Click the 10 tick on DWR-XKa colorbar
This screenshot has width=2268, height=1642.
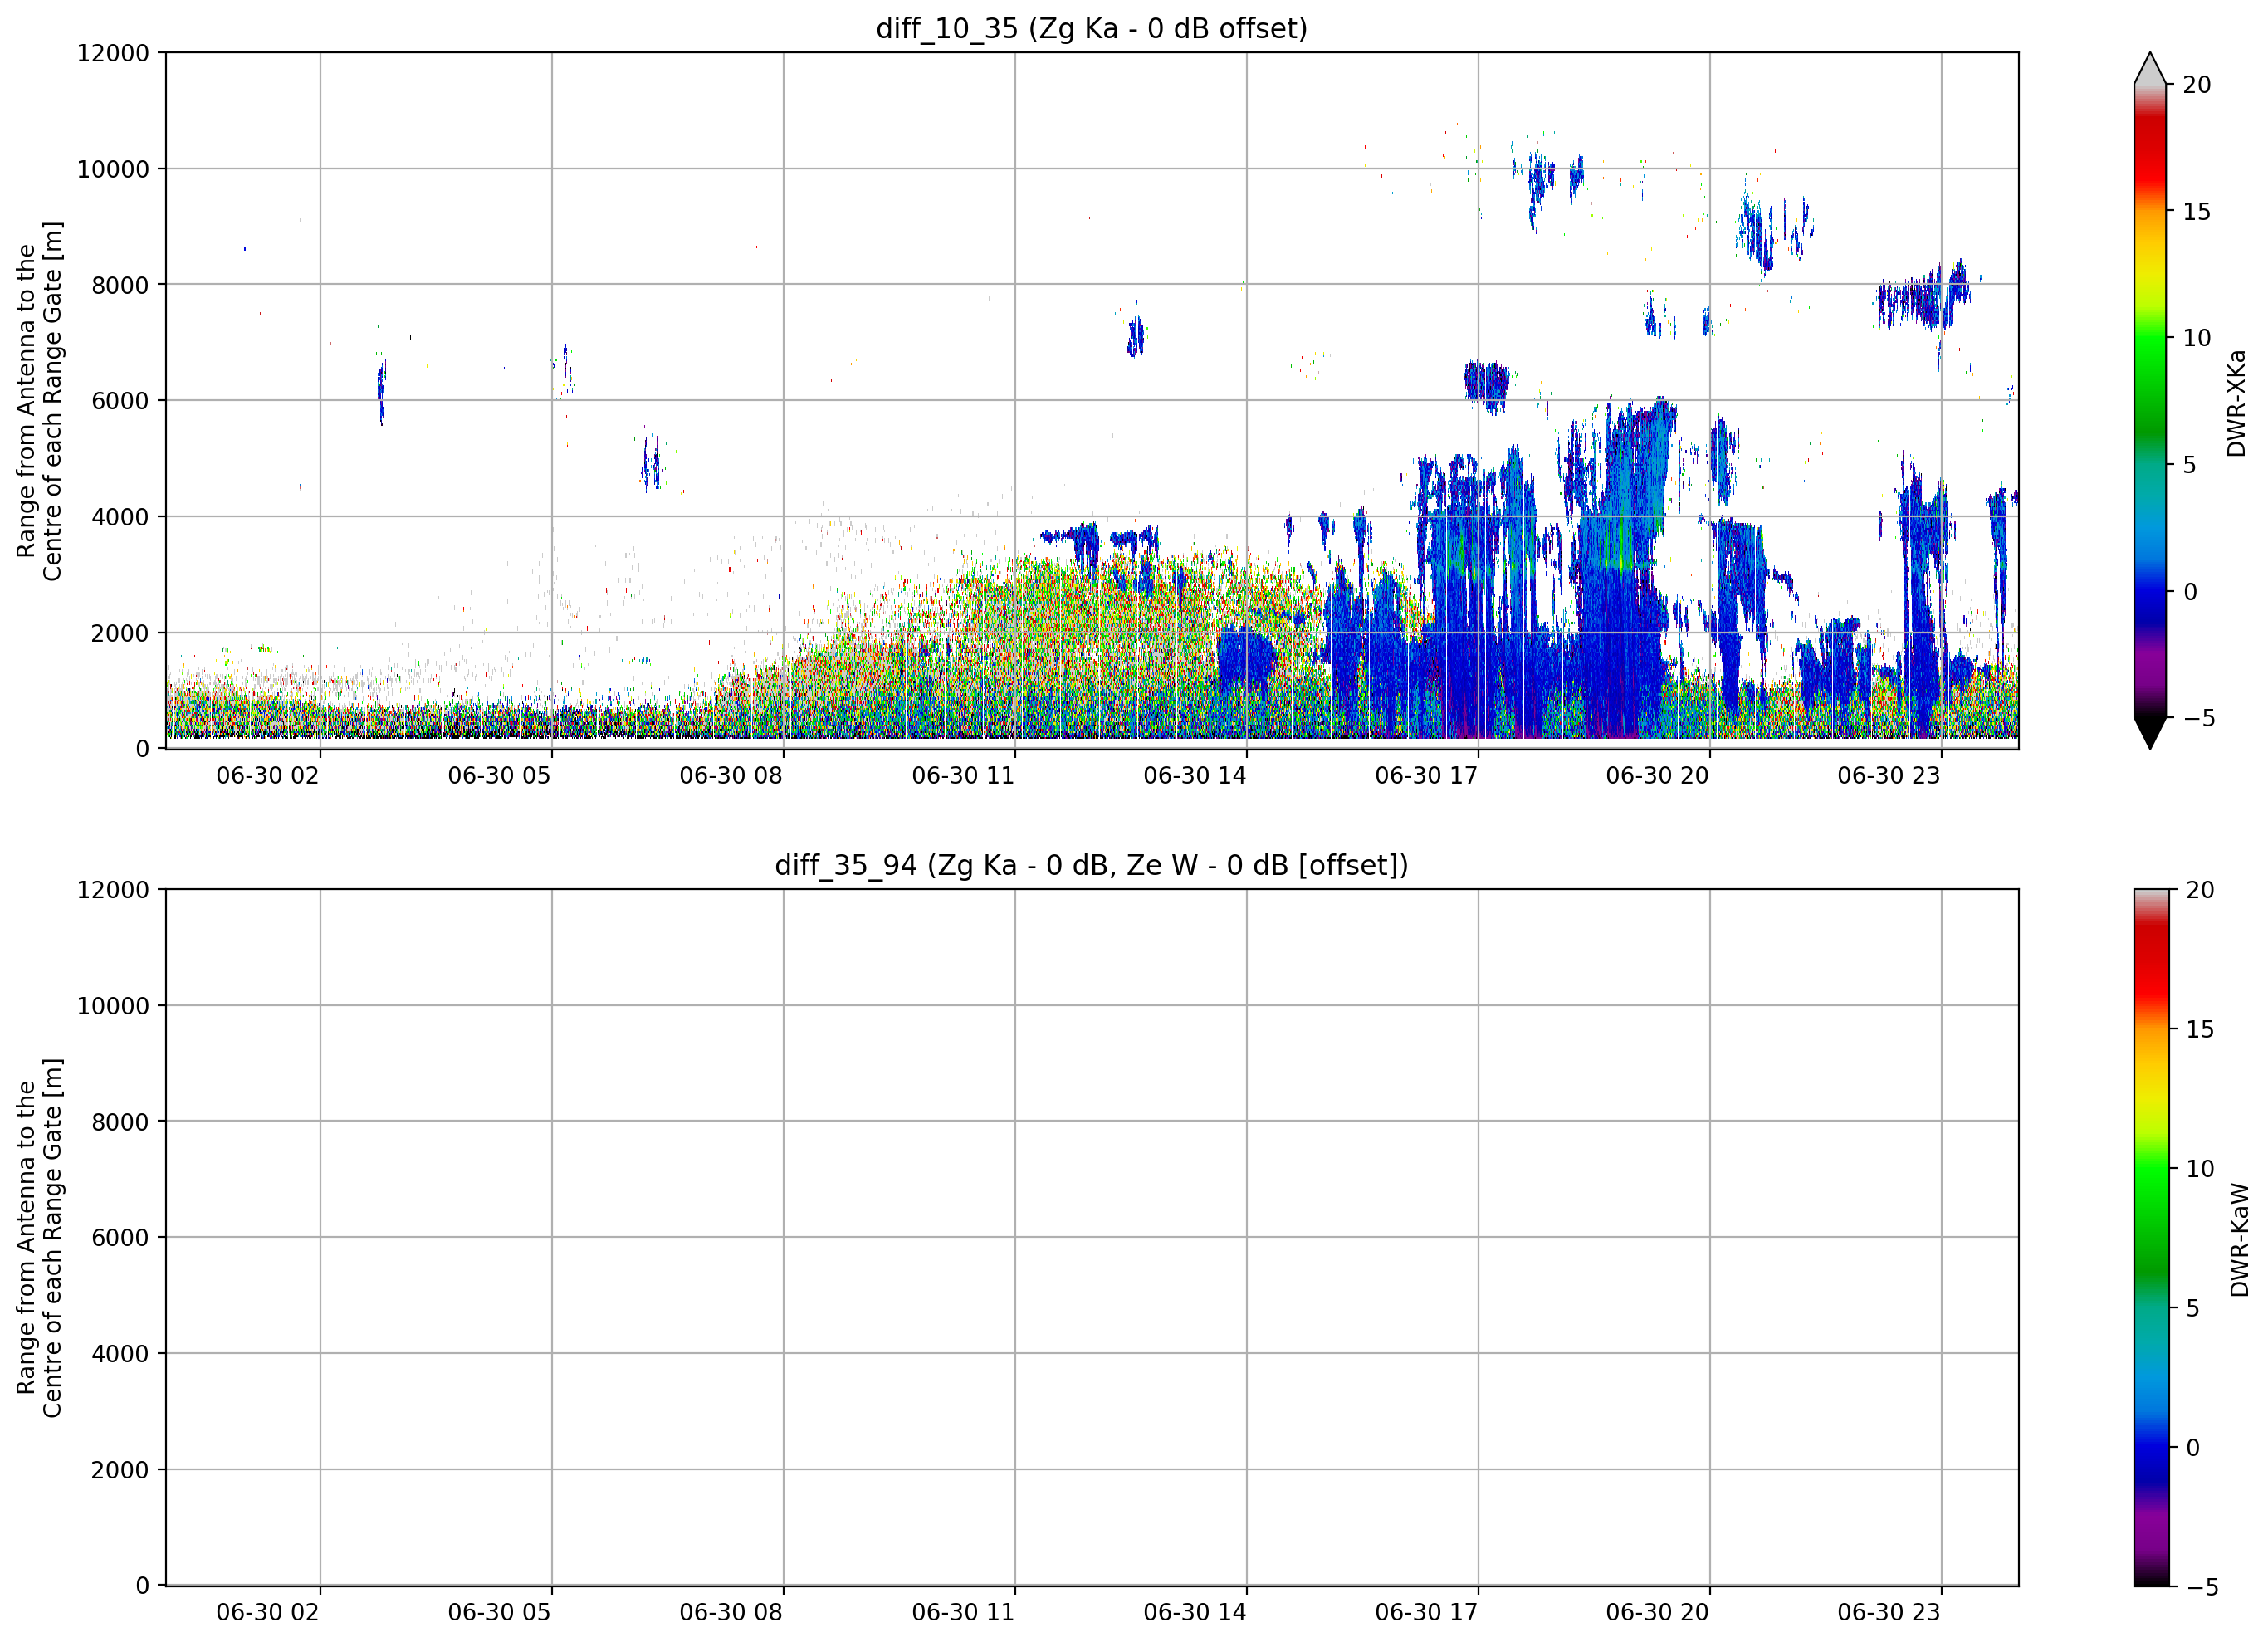(x=2197, y=338)
